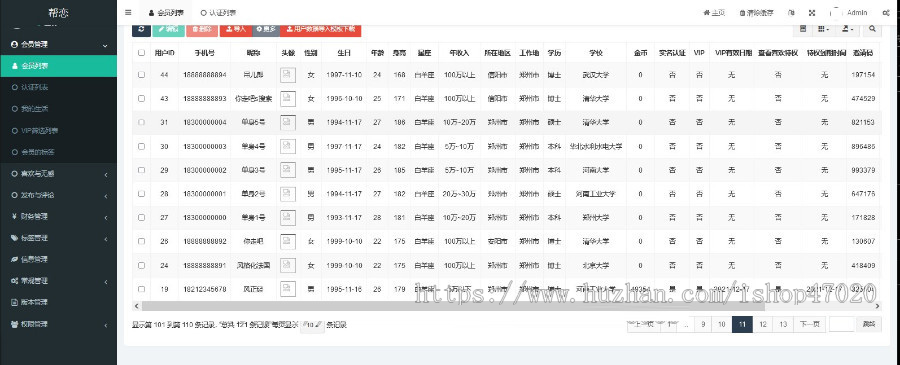Open avatar image of user 18300000001
The width and height of the screenshot is (900, 365).
pyautogui.click(x=288, y=194)
